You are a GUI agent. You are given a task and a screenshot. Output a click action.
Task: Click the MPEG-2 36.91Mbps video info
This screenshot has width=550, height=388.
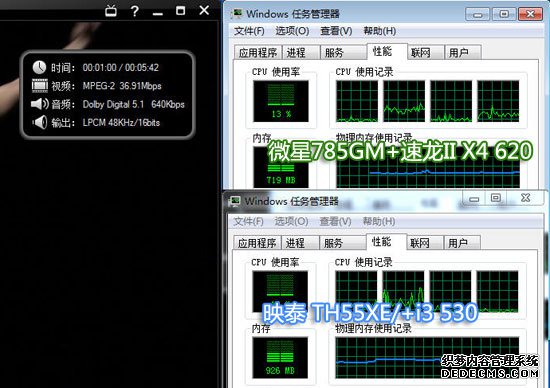pyautogui.click(x=122, y=86)
